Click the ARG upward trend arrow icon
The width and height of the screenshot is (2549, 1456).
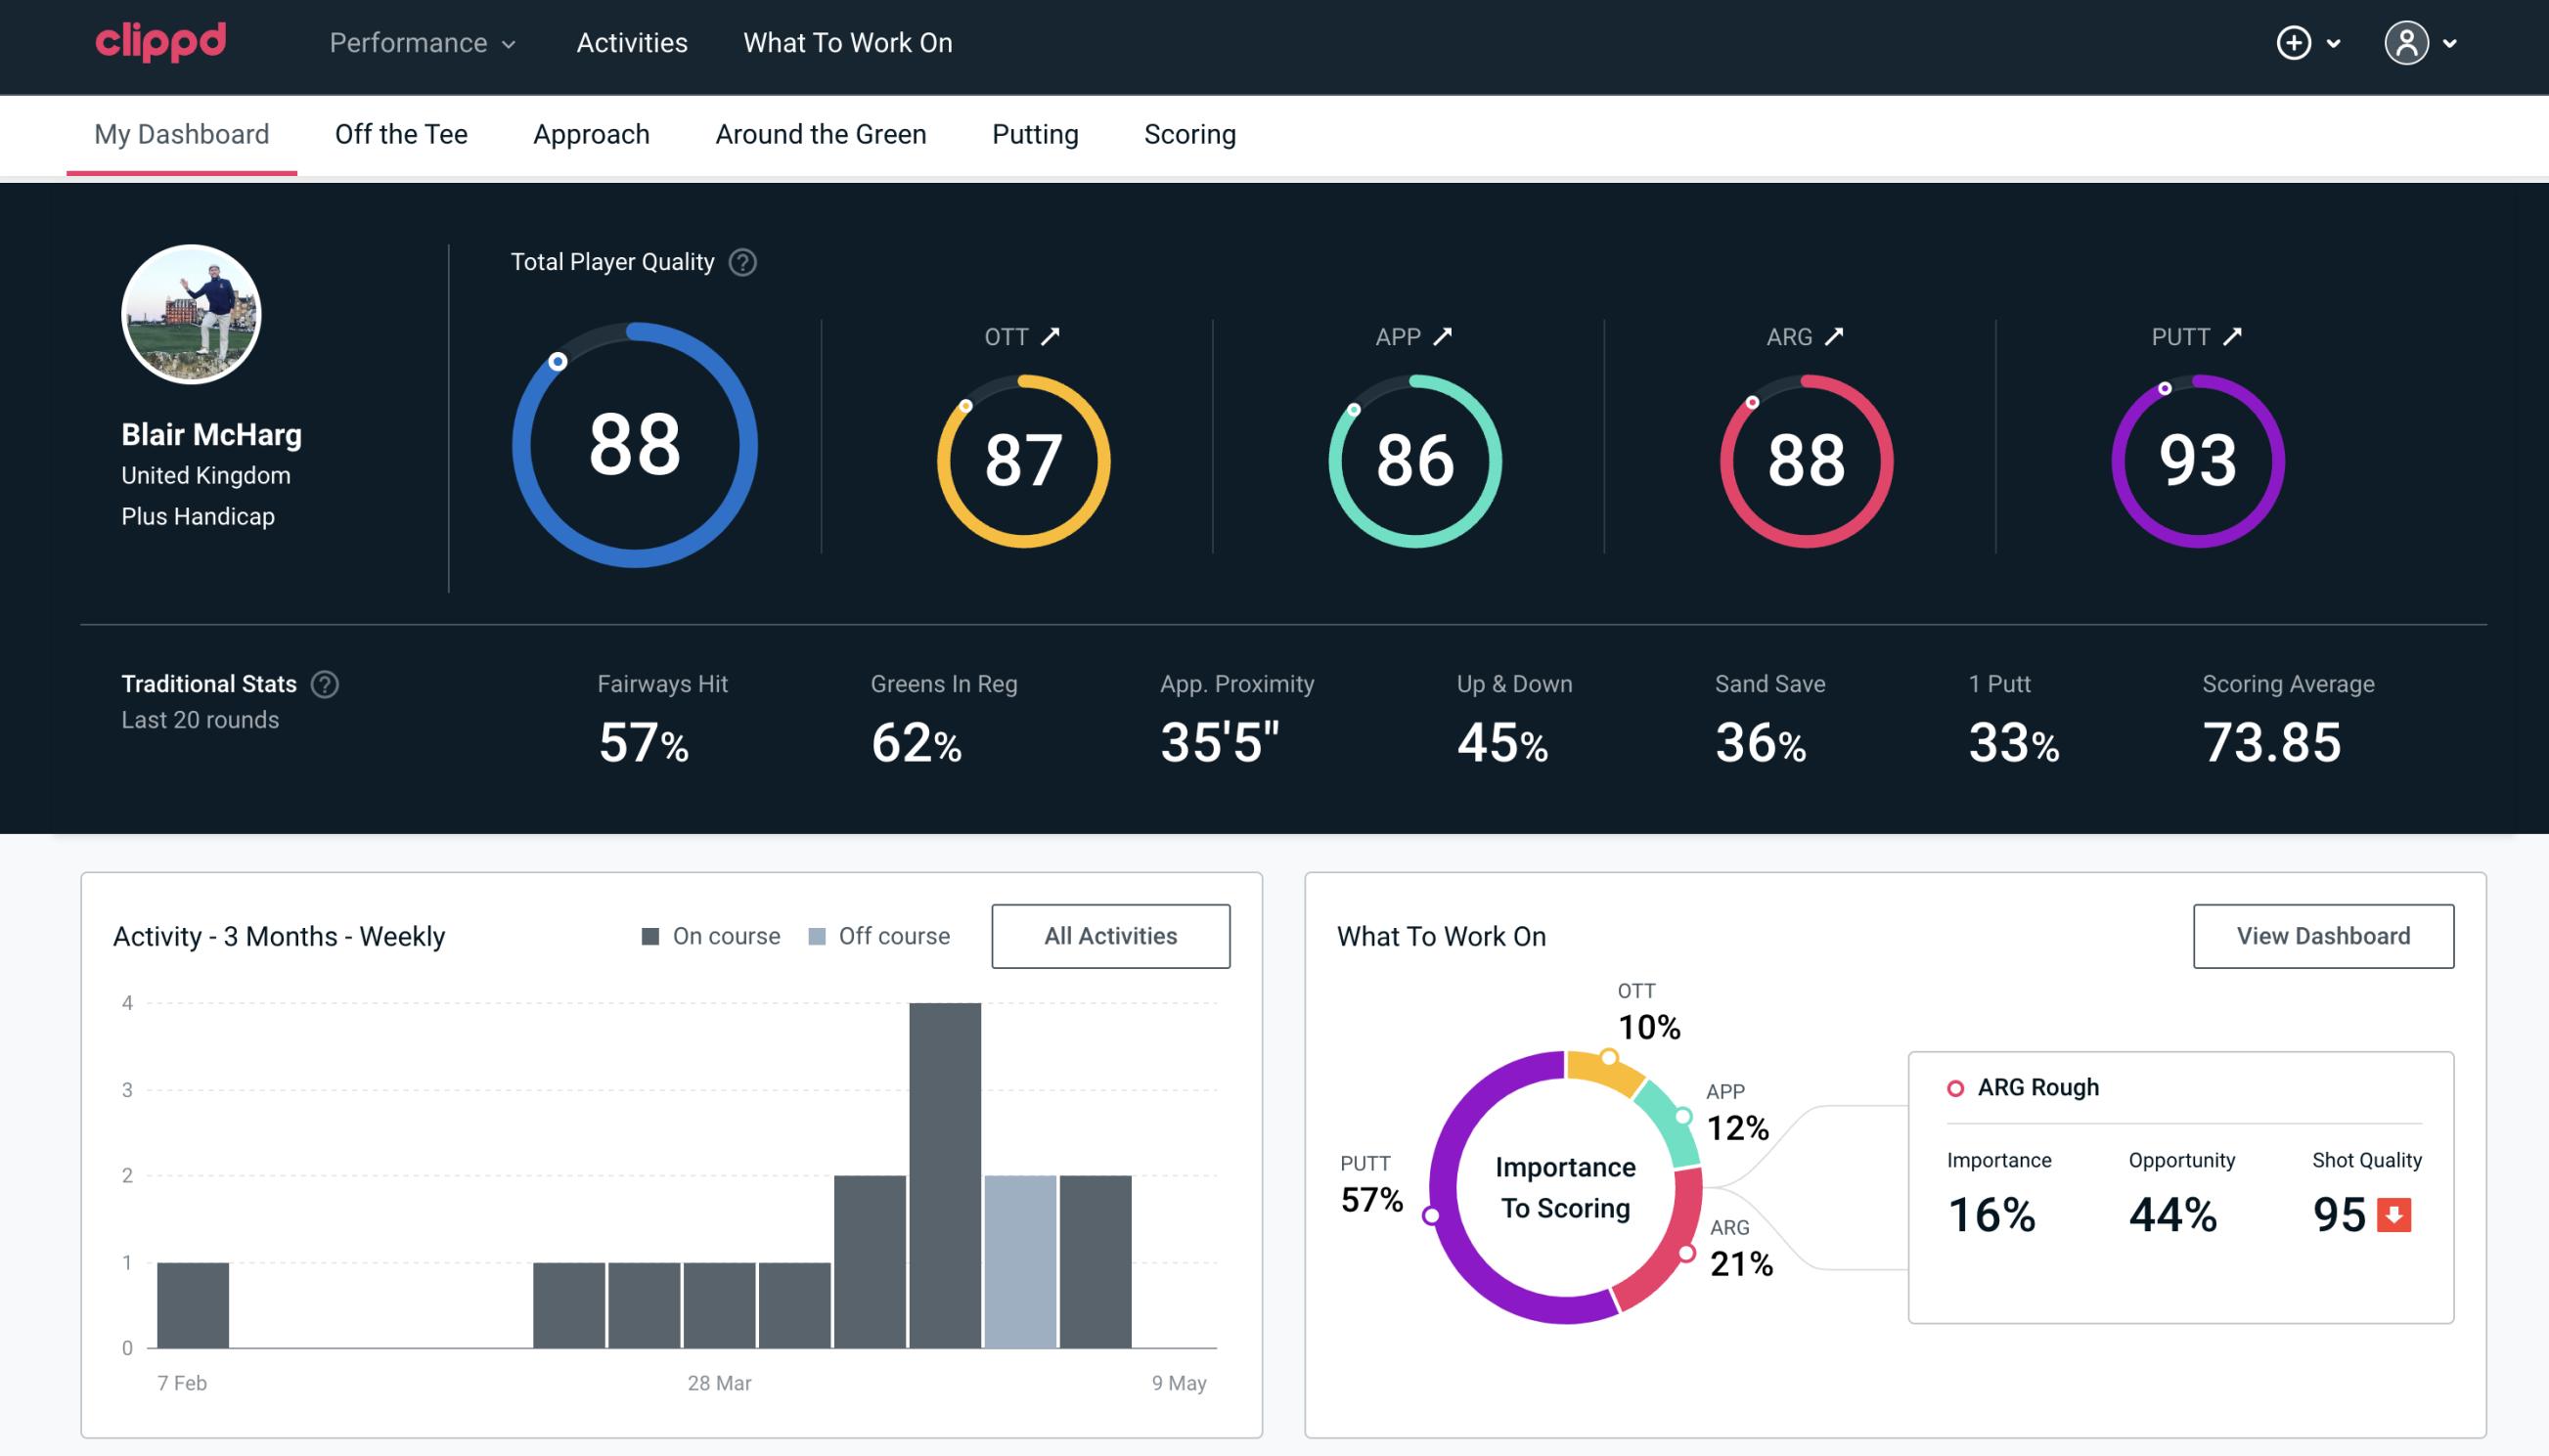click(1840, 336)
